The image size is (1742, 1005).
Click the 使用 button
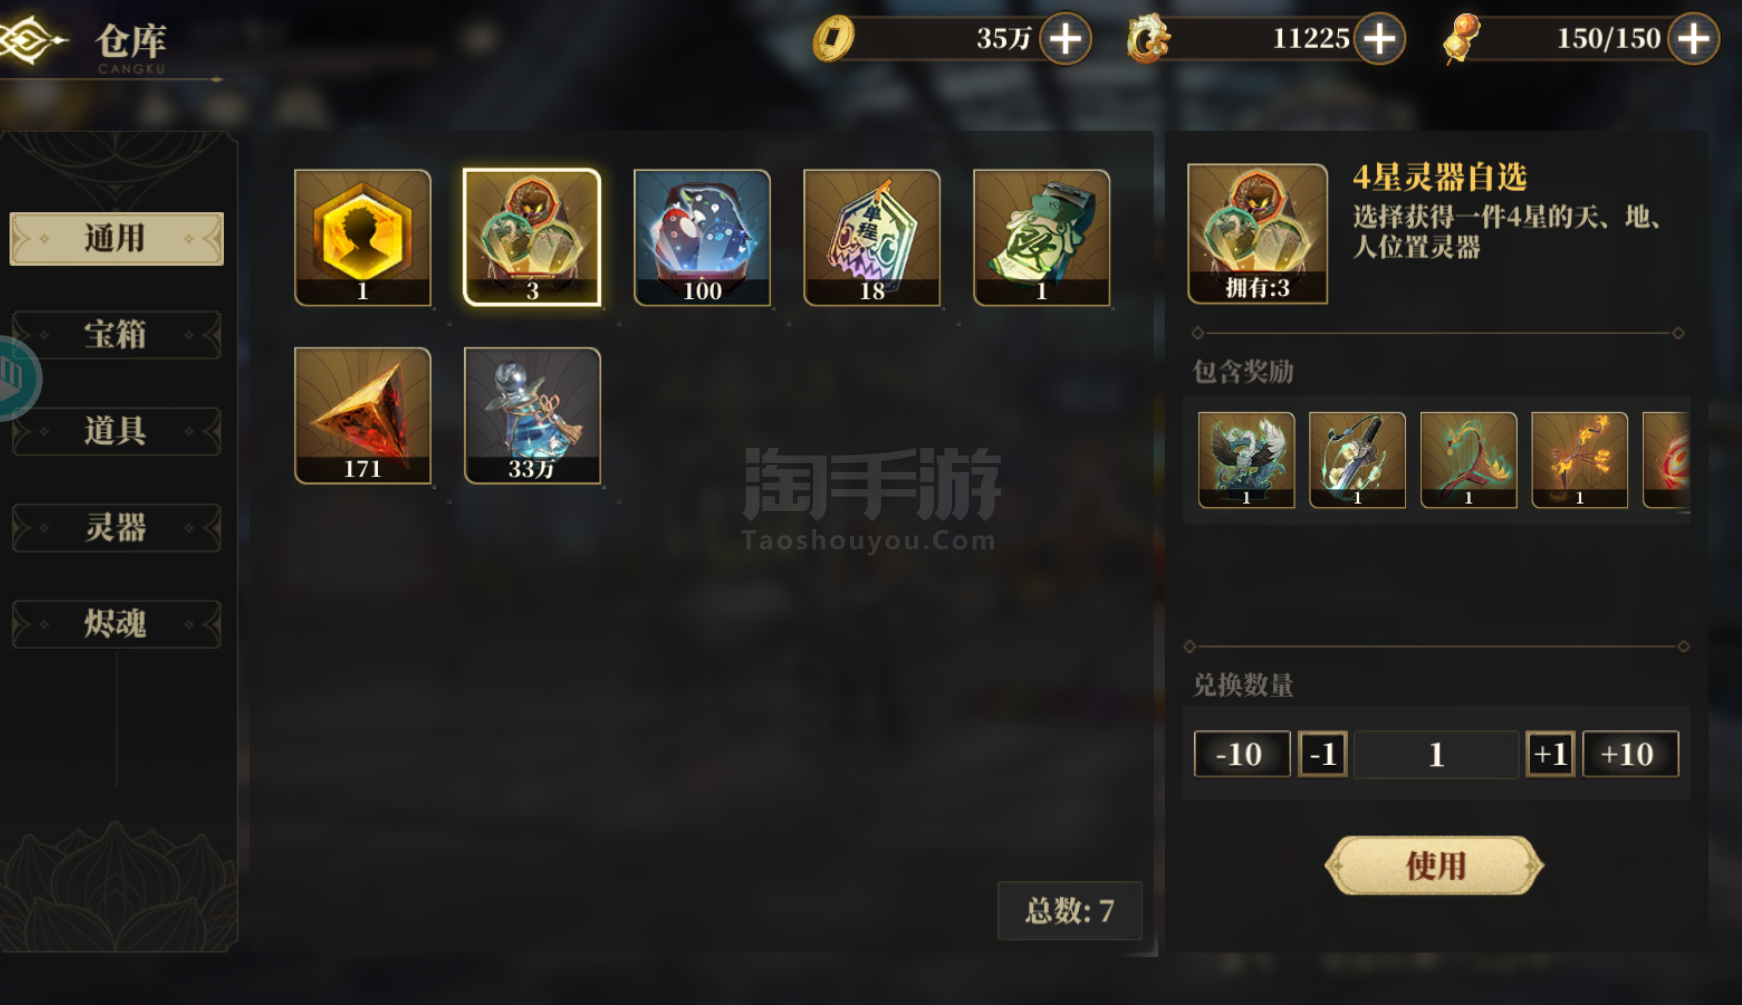click(1435, 865)
